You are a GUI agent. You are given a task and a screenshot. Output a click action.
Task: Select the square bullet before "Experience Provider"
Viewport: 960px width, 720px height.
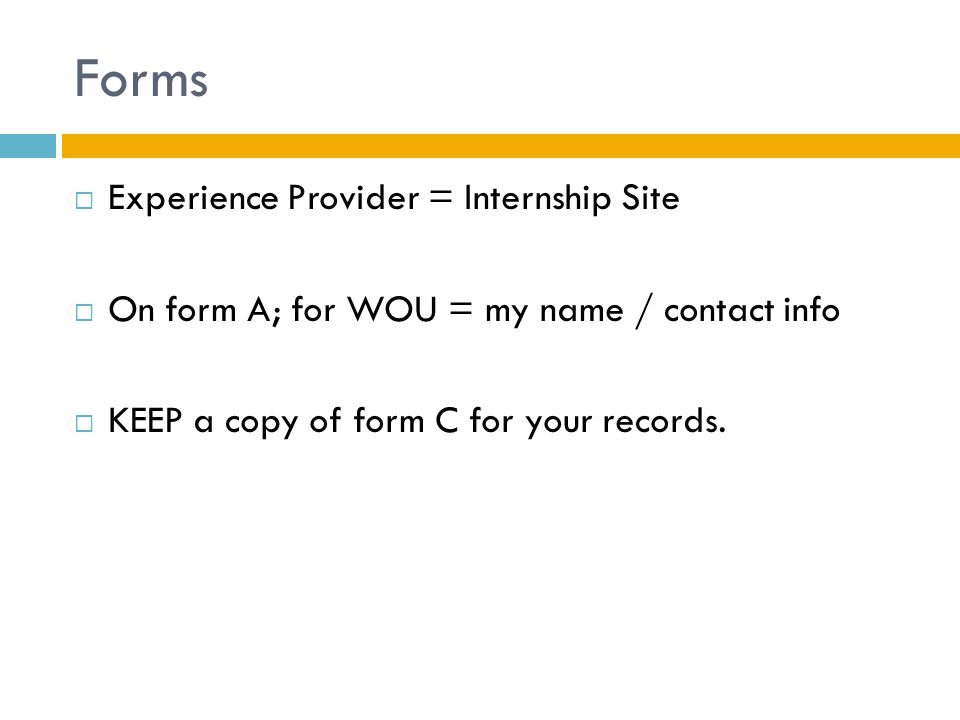tap(84, 201)
